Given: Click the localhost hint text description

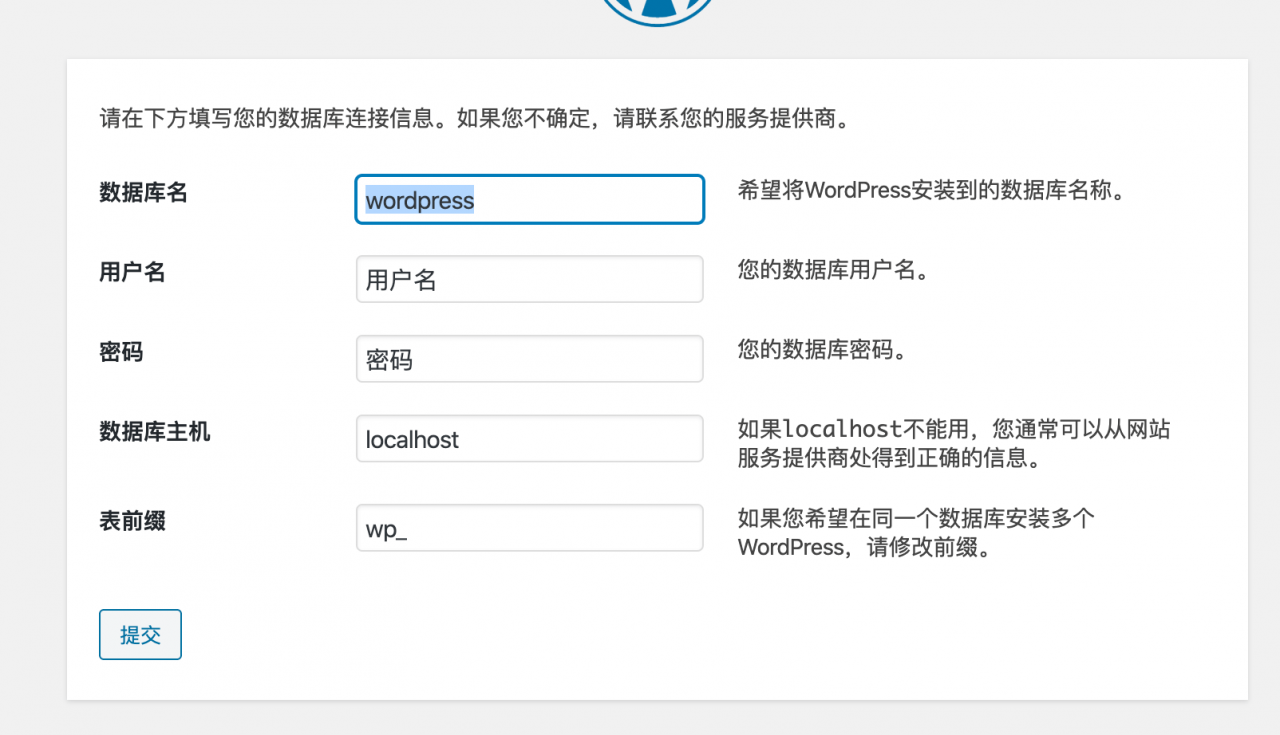Looking at the screenshot, I should 954,444.
